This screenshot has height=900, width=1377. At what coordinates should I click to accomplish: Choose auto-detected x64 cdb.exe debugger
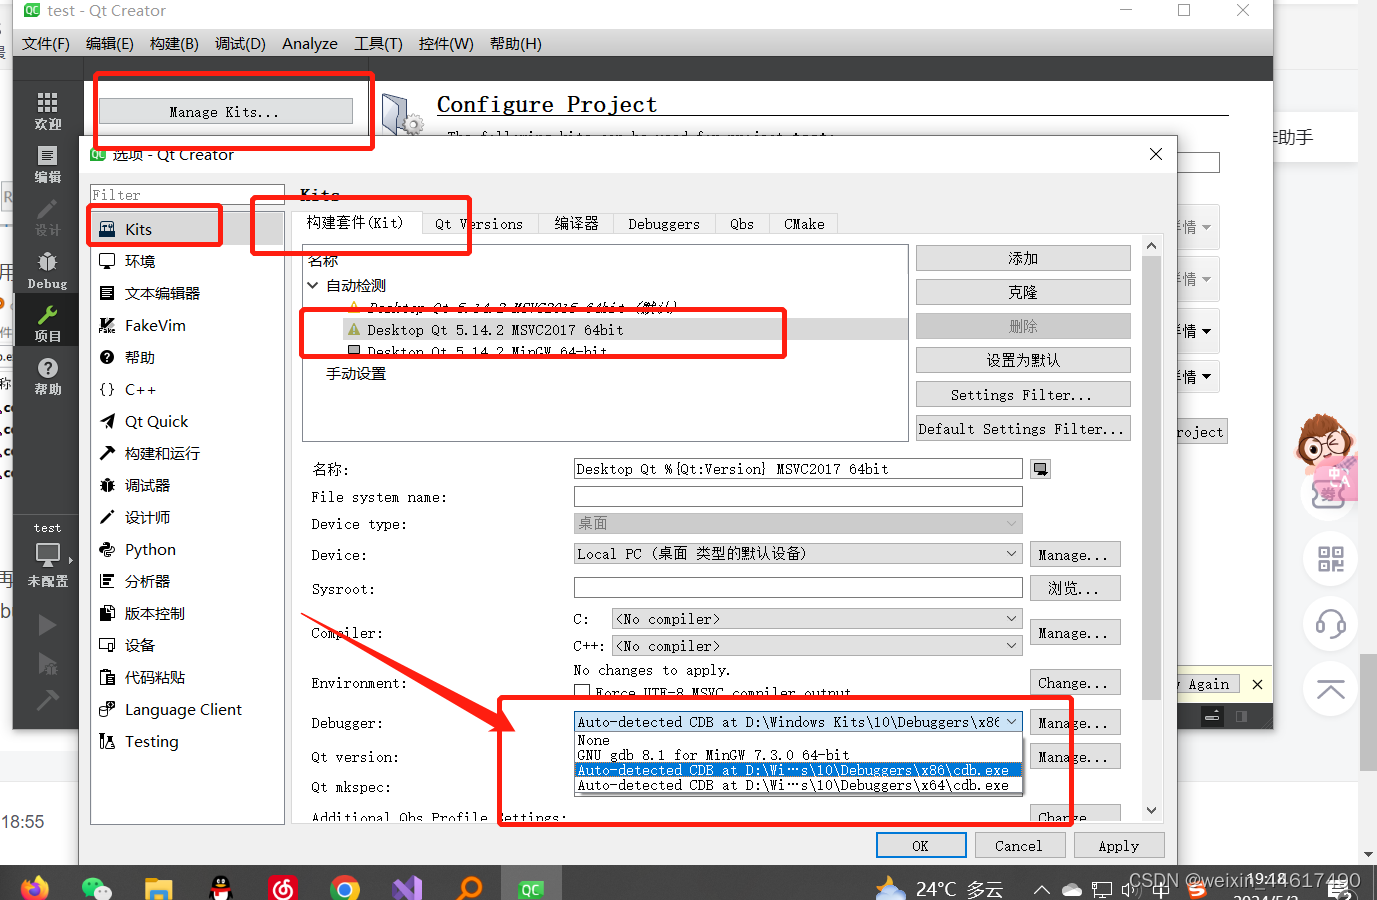click(798, 785)
